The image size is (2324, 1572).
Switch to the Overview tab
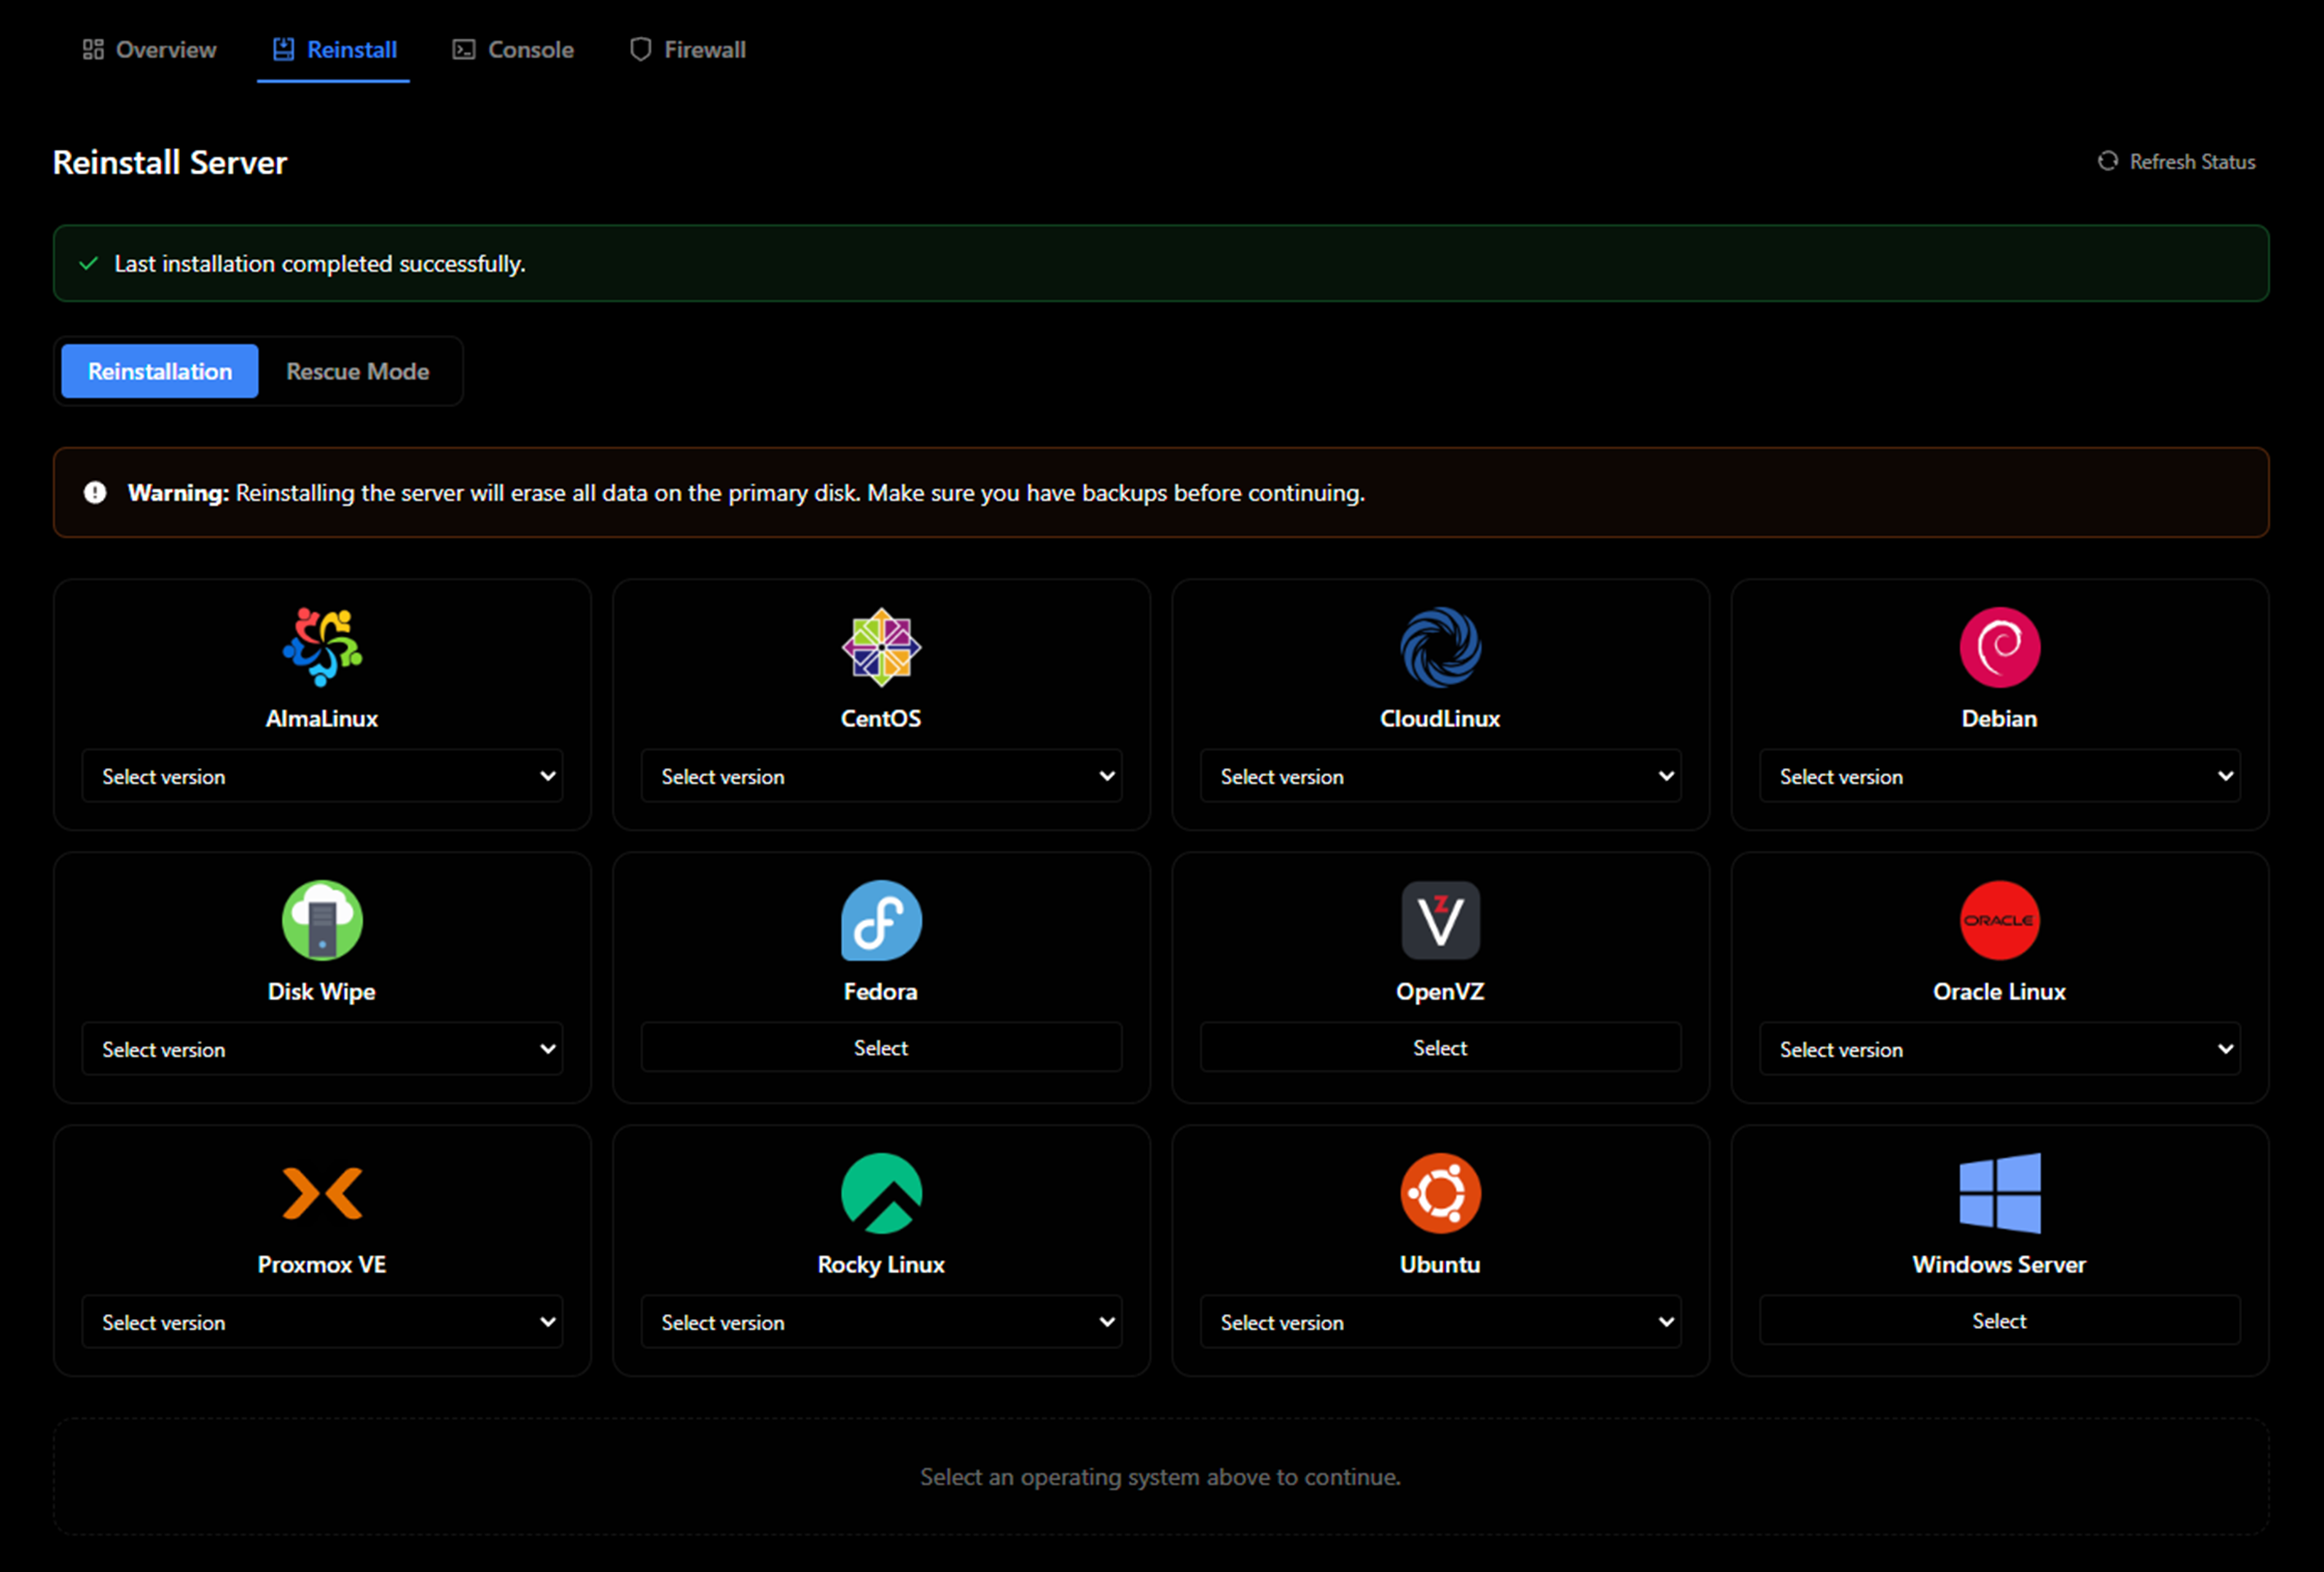[x=149, y=50]
